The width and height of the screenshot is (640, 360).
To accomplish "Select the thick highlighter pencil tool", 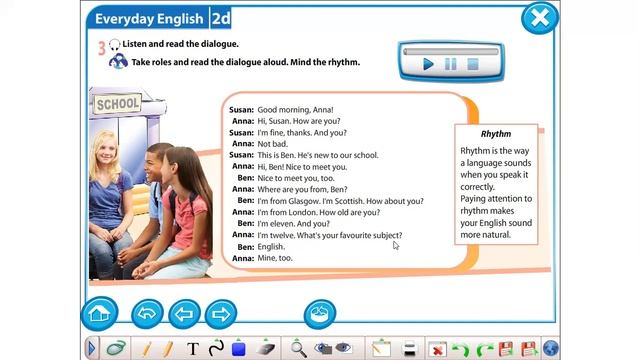I will pyautogui.click(x=167, y=349).
